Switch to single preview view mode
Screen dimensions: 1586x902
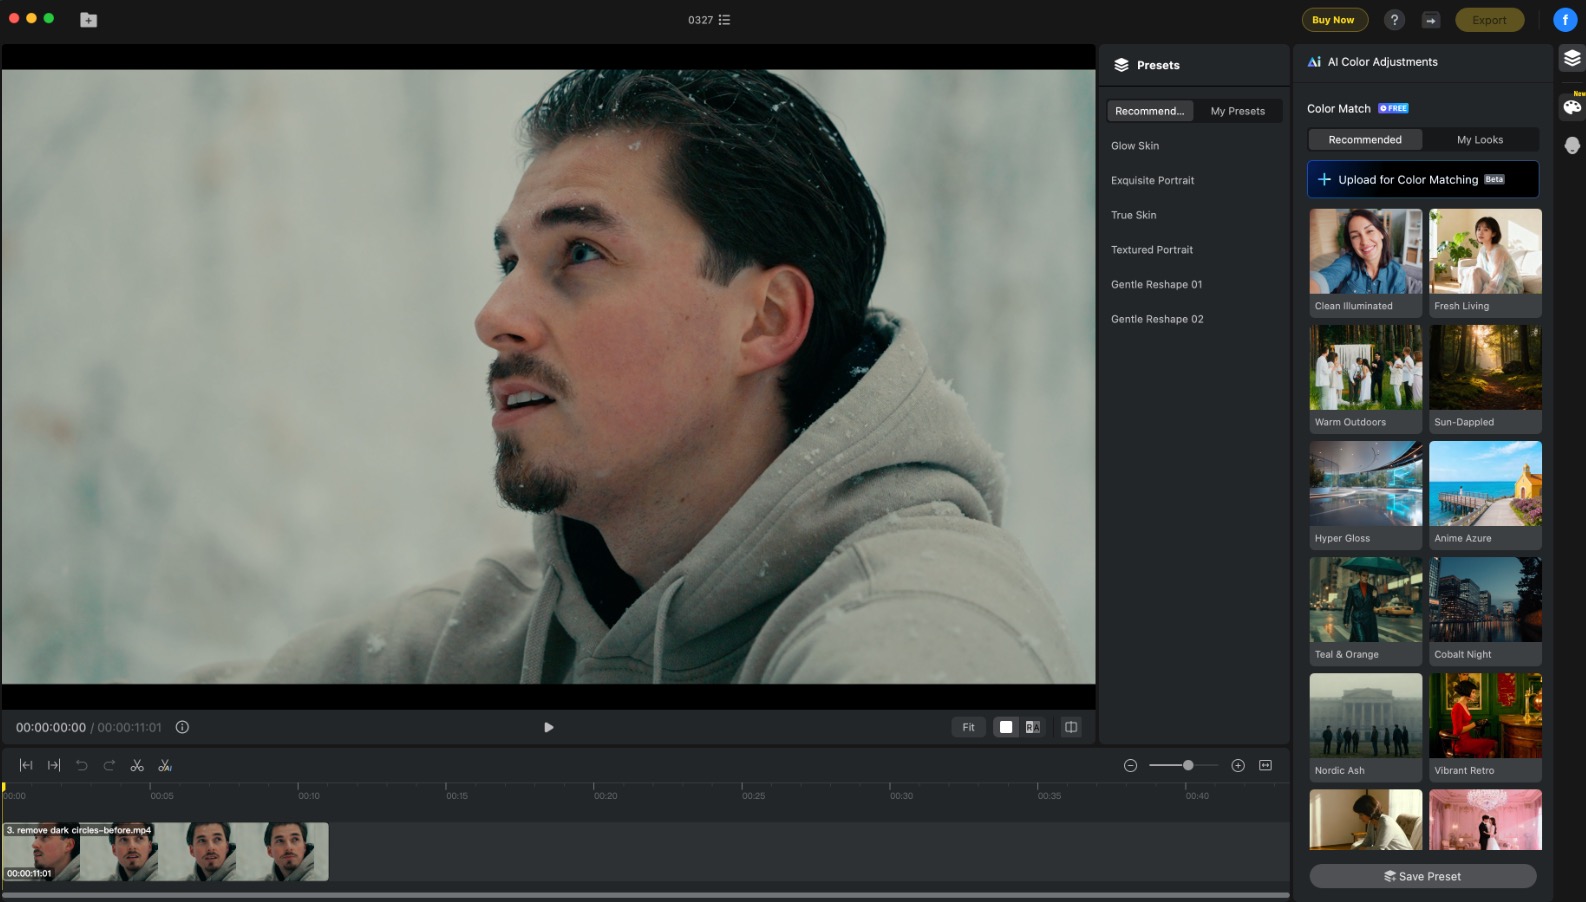pyautogui.click(x=1006, y=727)
